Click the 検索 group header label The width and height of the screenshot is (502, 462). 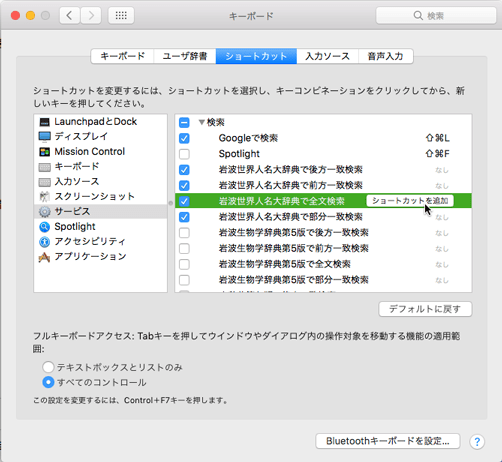216,122
